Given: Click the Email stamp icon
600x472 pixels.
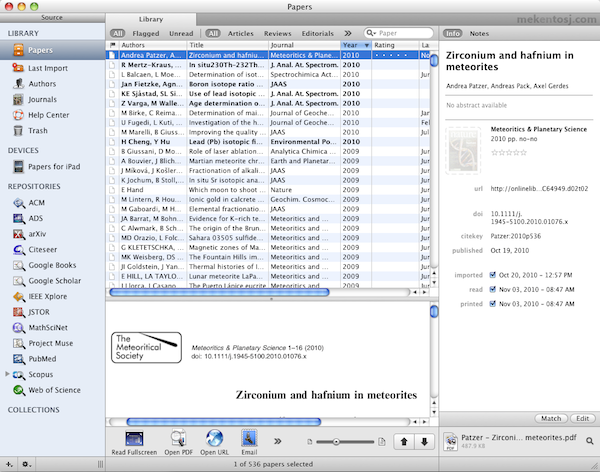Looking at the screenshot, I should tap(249, 439).
